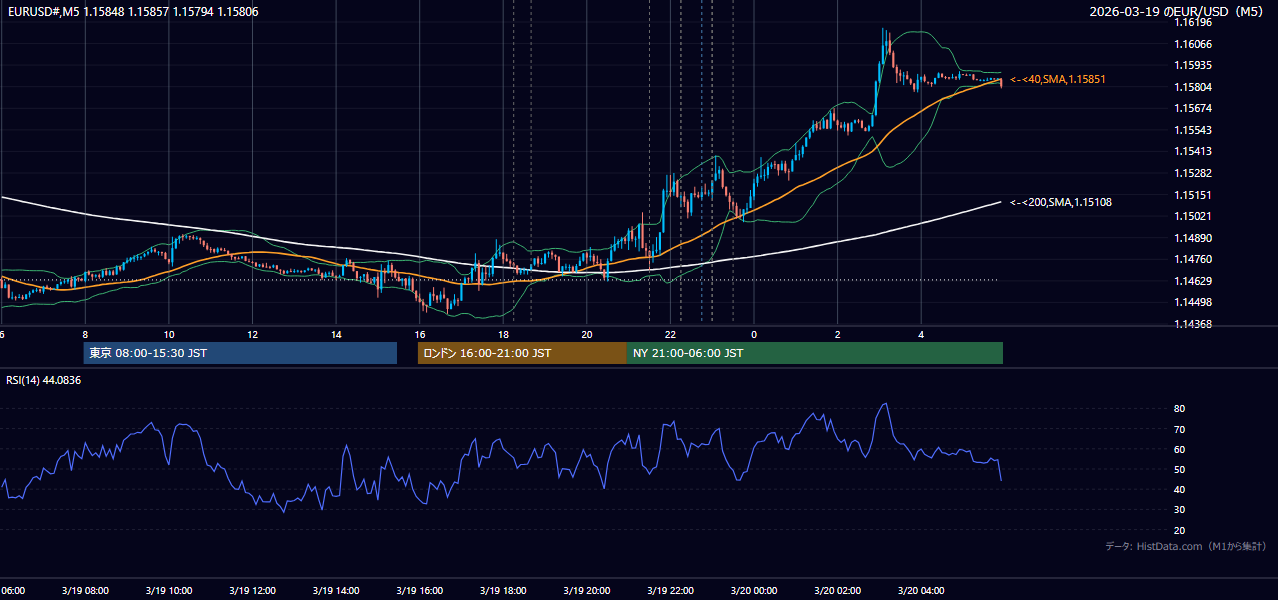Click the RSI(14) 44.0836 indicator label
Viewport: 1278px width, 600px height.
tap(44, 380)
